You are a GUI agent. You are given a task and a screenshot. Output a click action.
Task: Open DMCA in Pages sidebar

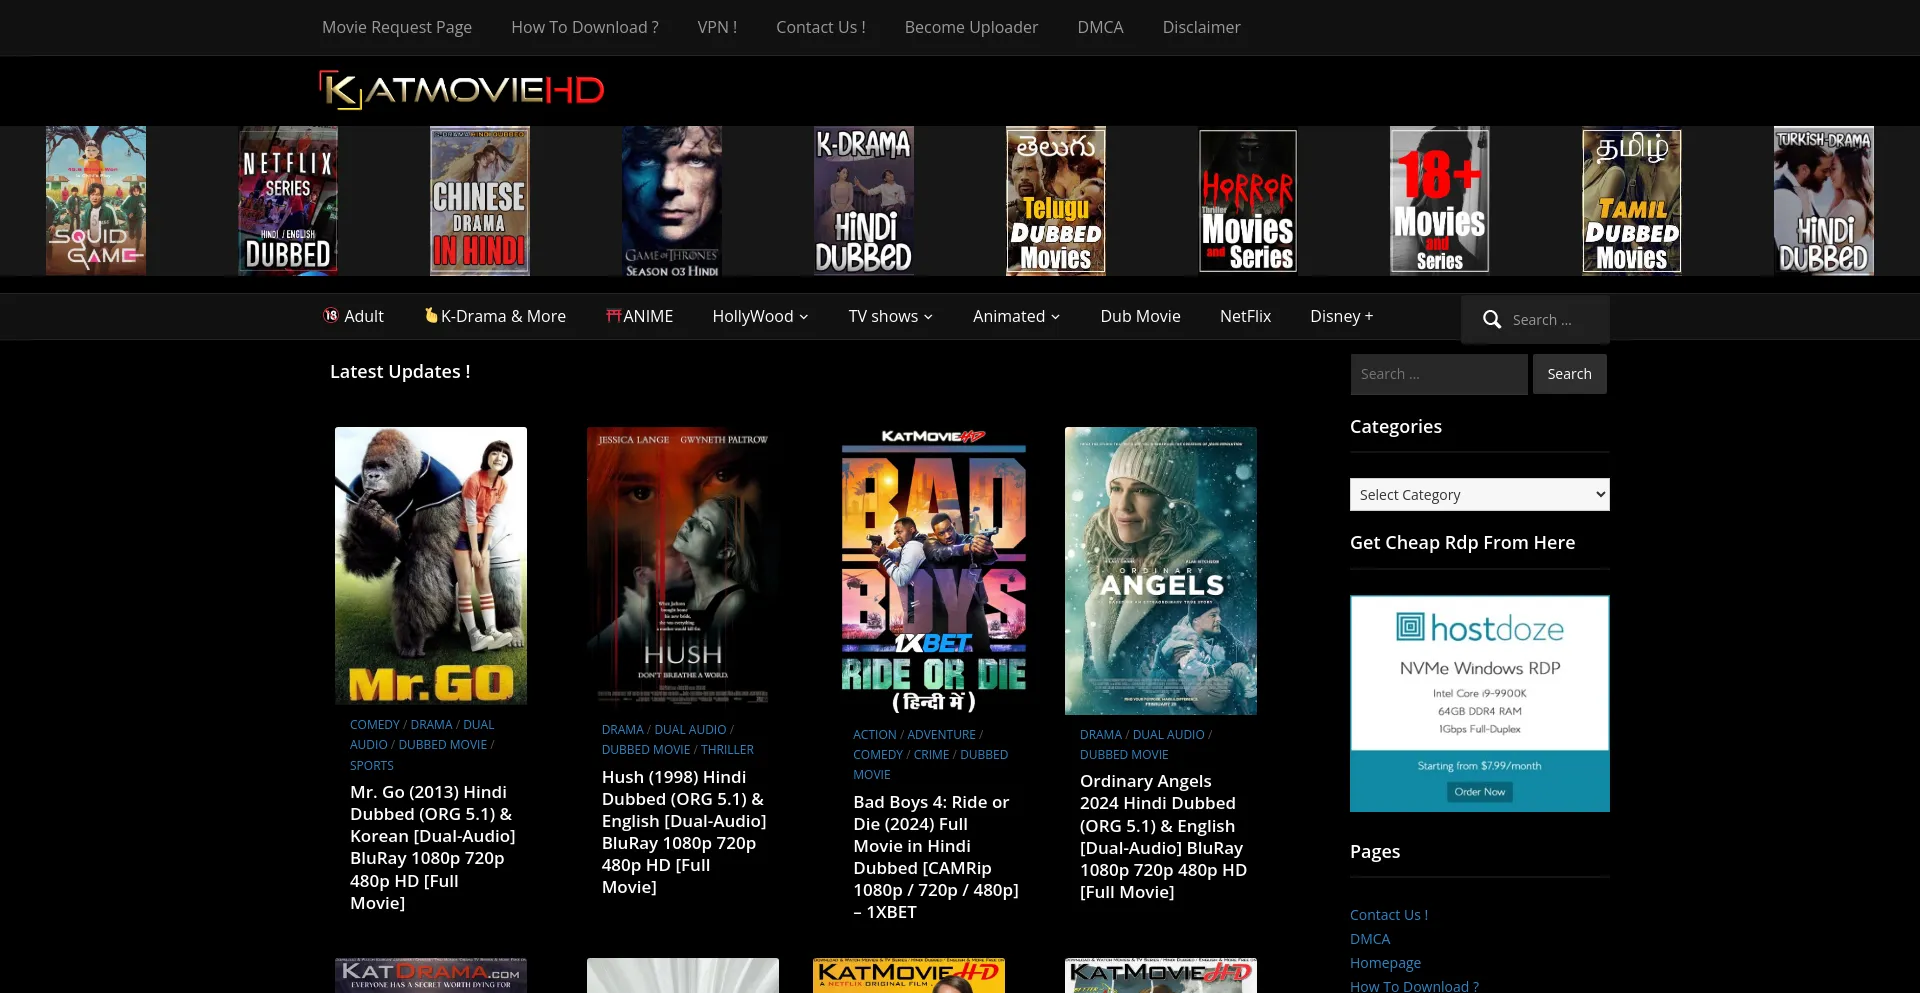click(1370, 939)
